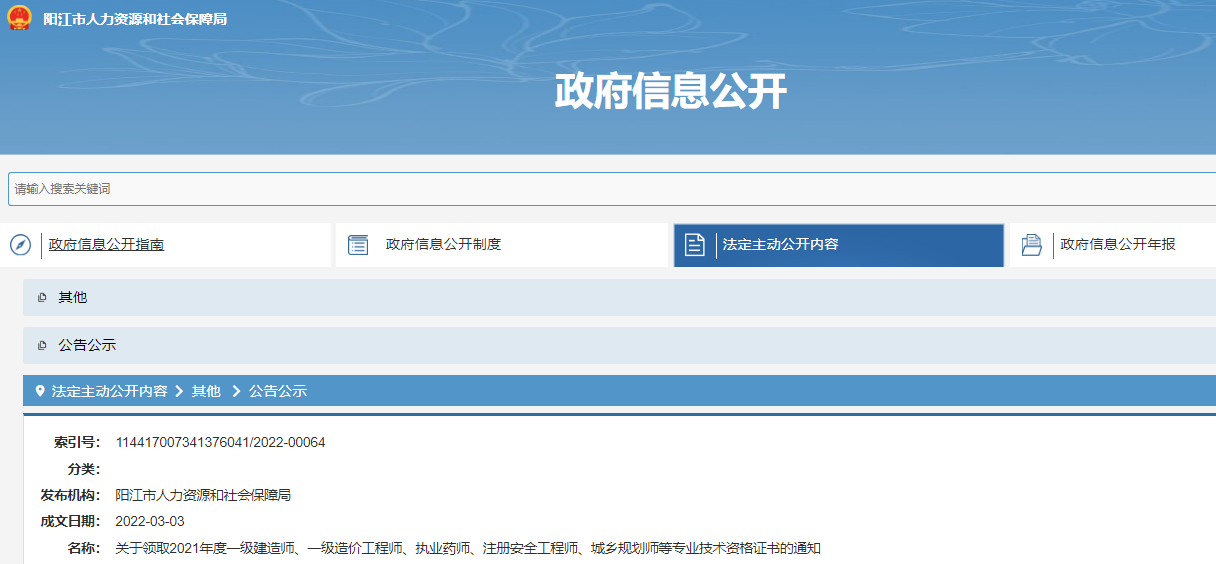Click the list icon beside 政府信息公开制度

[358, 245]
